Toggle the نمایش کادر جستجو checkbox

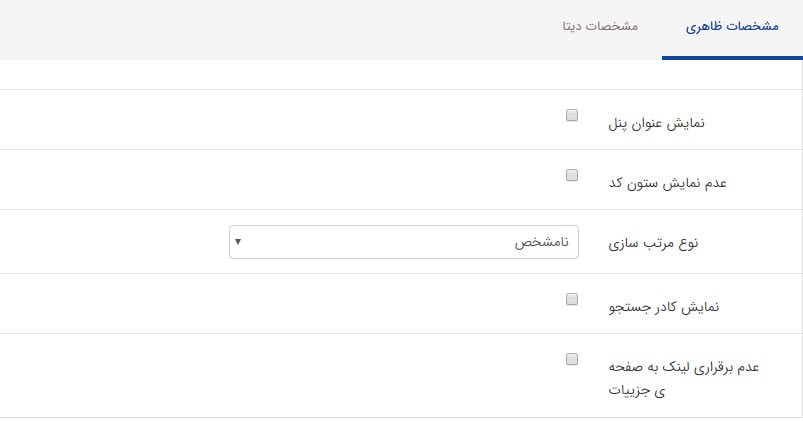point(572,298)
